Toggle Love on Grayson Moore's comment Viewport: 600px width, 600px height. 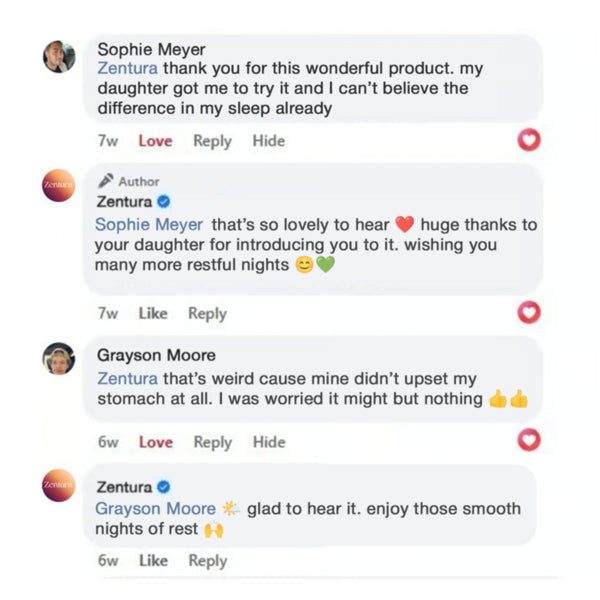(x=155, y=441)
